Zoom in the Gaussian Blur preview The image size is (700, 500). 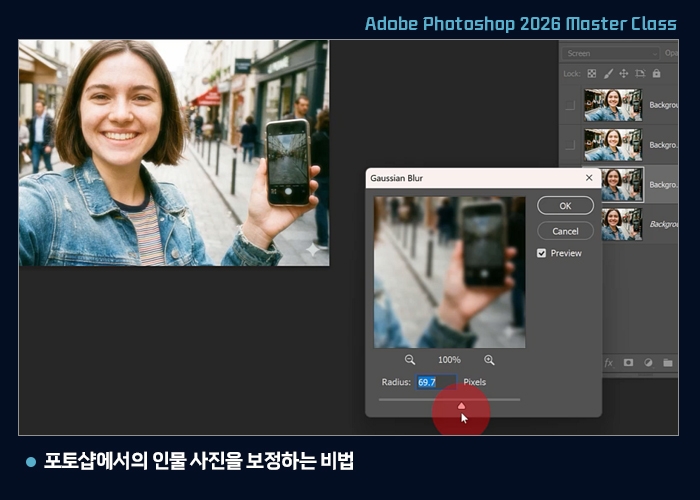pyautogui.click(x=489, y=360)
